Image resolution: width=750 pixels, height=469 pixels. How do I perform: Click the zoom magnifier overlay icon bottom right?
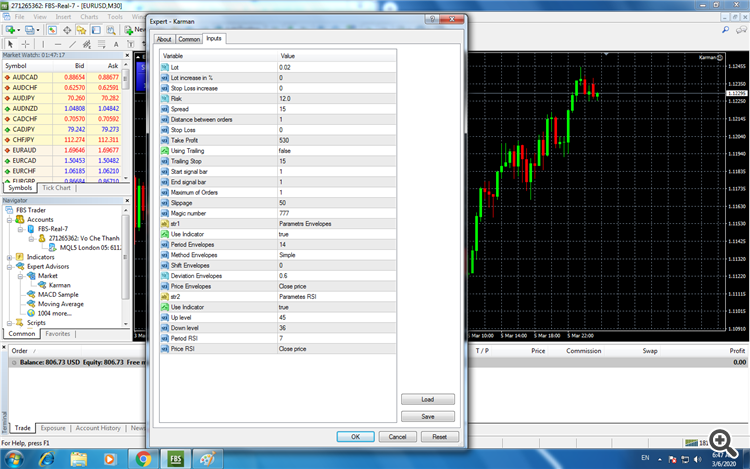tap(723, 443)
